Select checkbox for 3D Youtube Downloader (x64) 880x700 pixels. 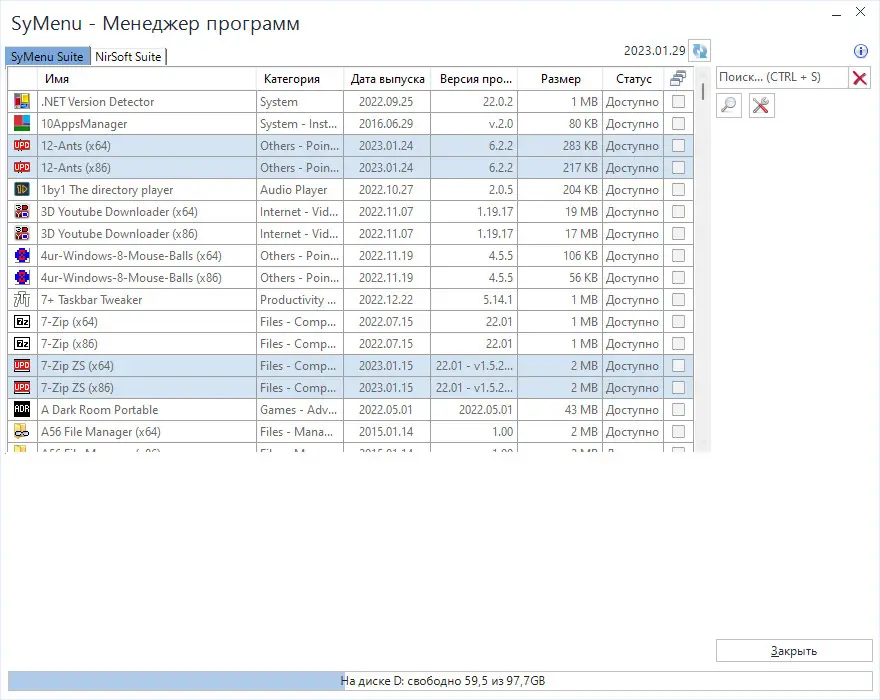coord(678,212)
